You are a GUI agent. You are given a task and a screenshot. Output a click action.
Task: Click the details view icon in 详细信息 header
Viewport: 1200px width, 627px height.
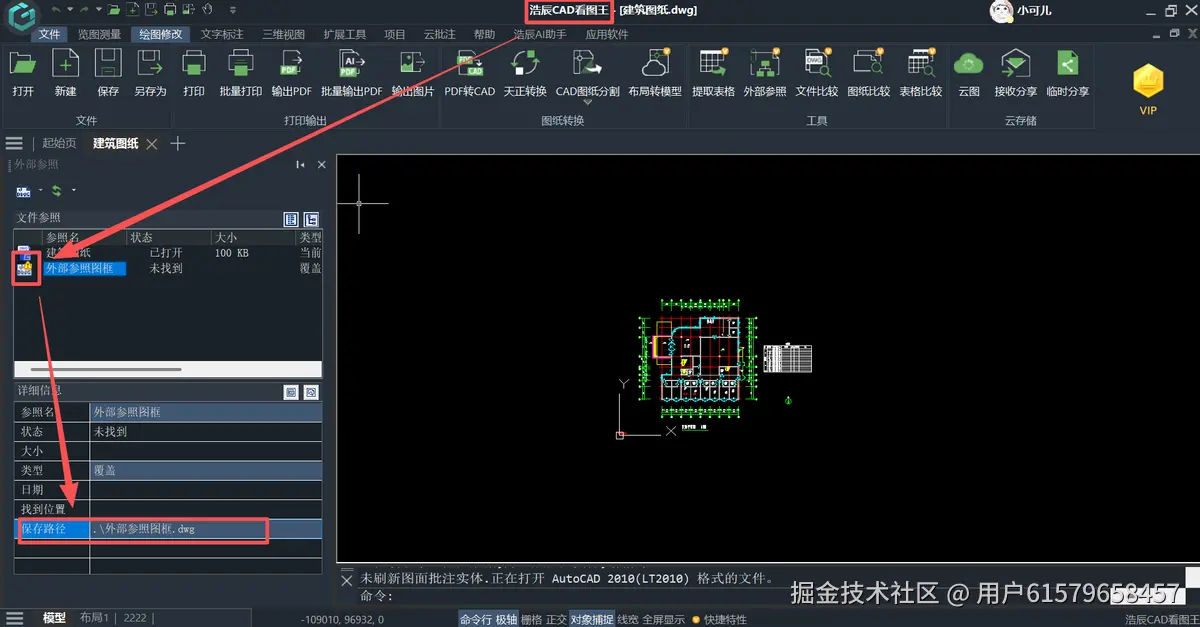tap(292, 392)
